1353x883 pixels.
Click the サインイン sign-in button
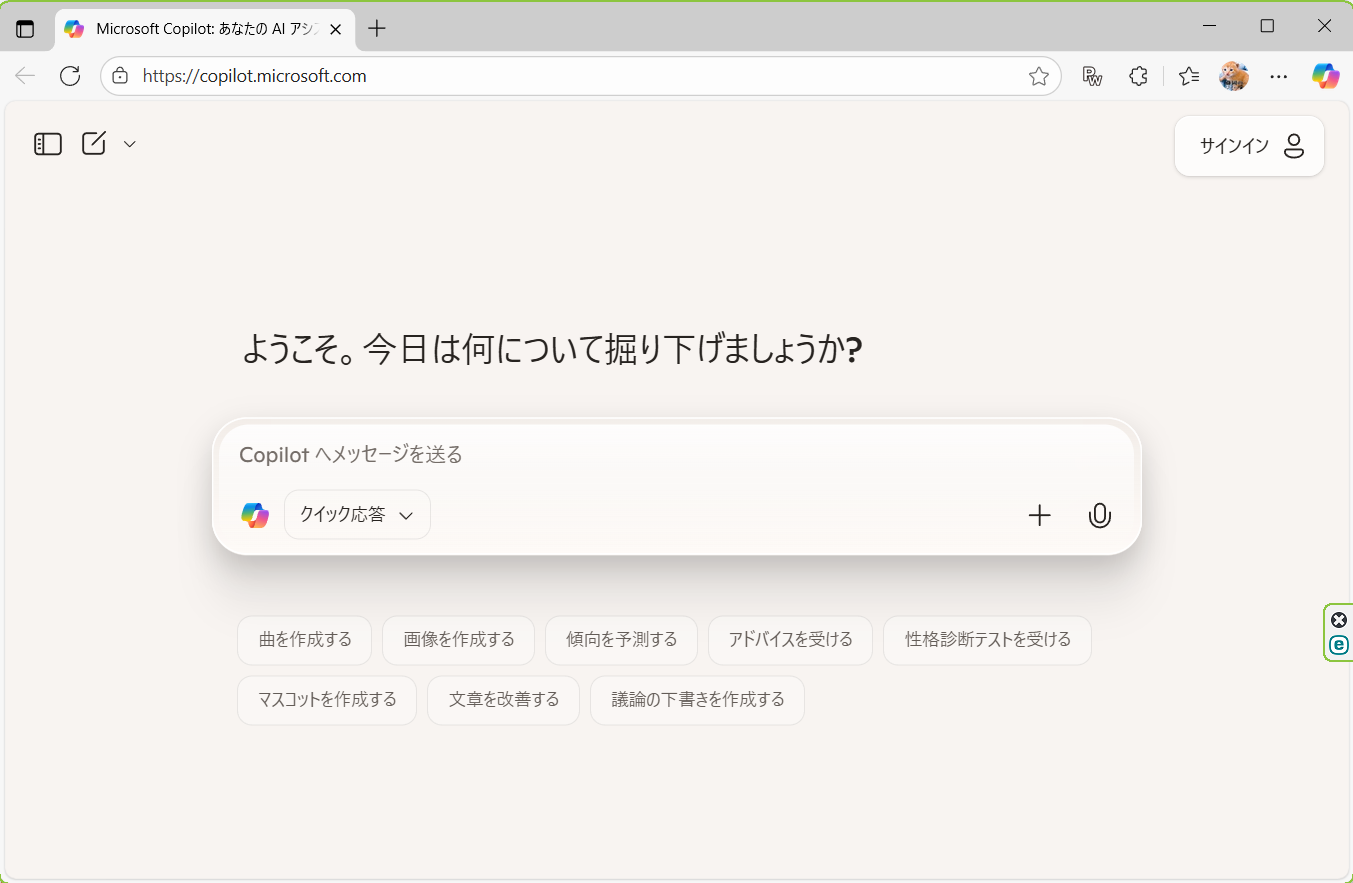click(x=1249, y=146)
